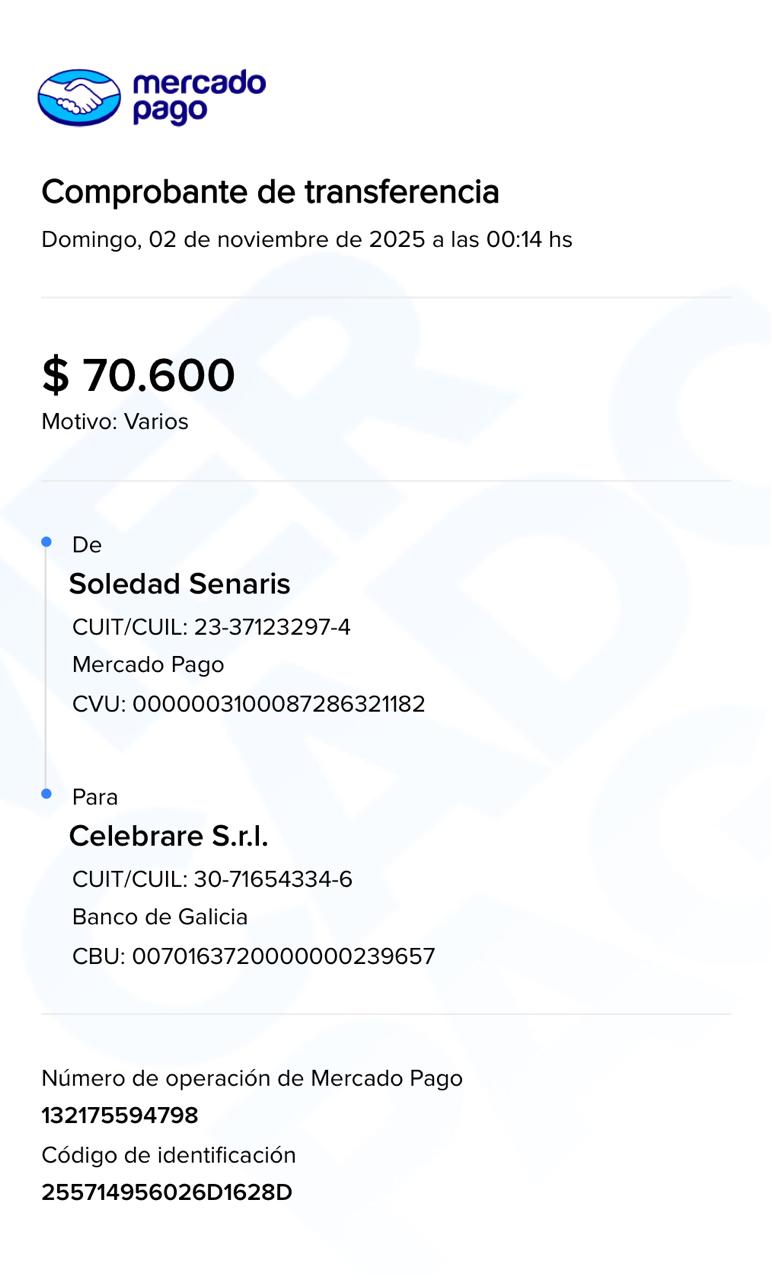Click the Motivo: Varios label
This screenshot has height=1280, width=772.
coord(115,422)
